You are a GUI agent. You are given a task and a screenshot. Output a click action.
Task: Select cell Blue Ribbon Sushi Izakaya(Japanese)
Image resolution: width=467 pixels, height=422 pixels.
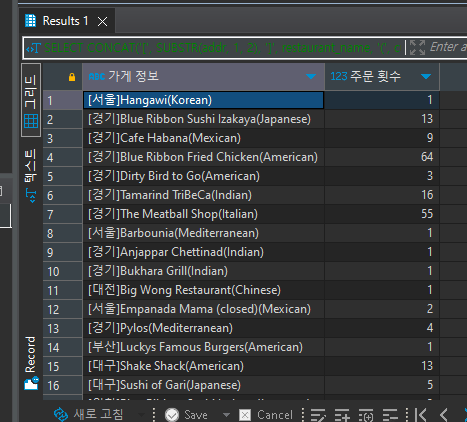point(203,119)
